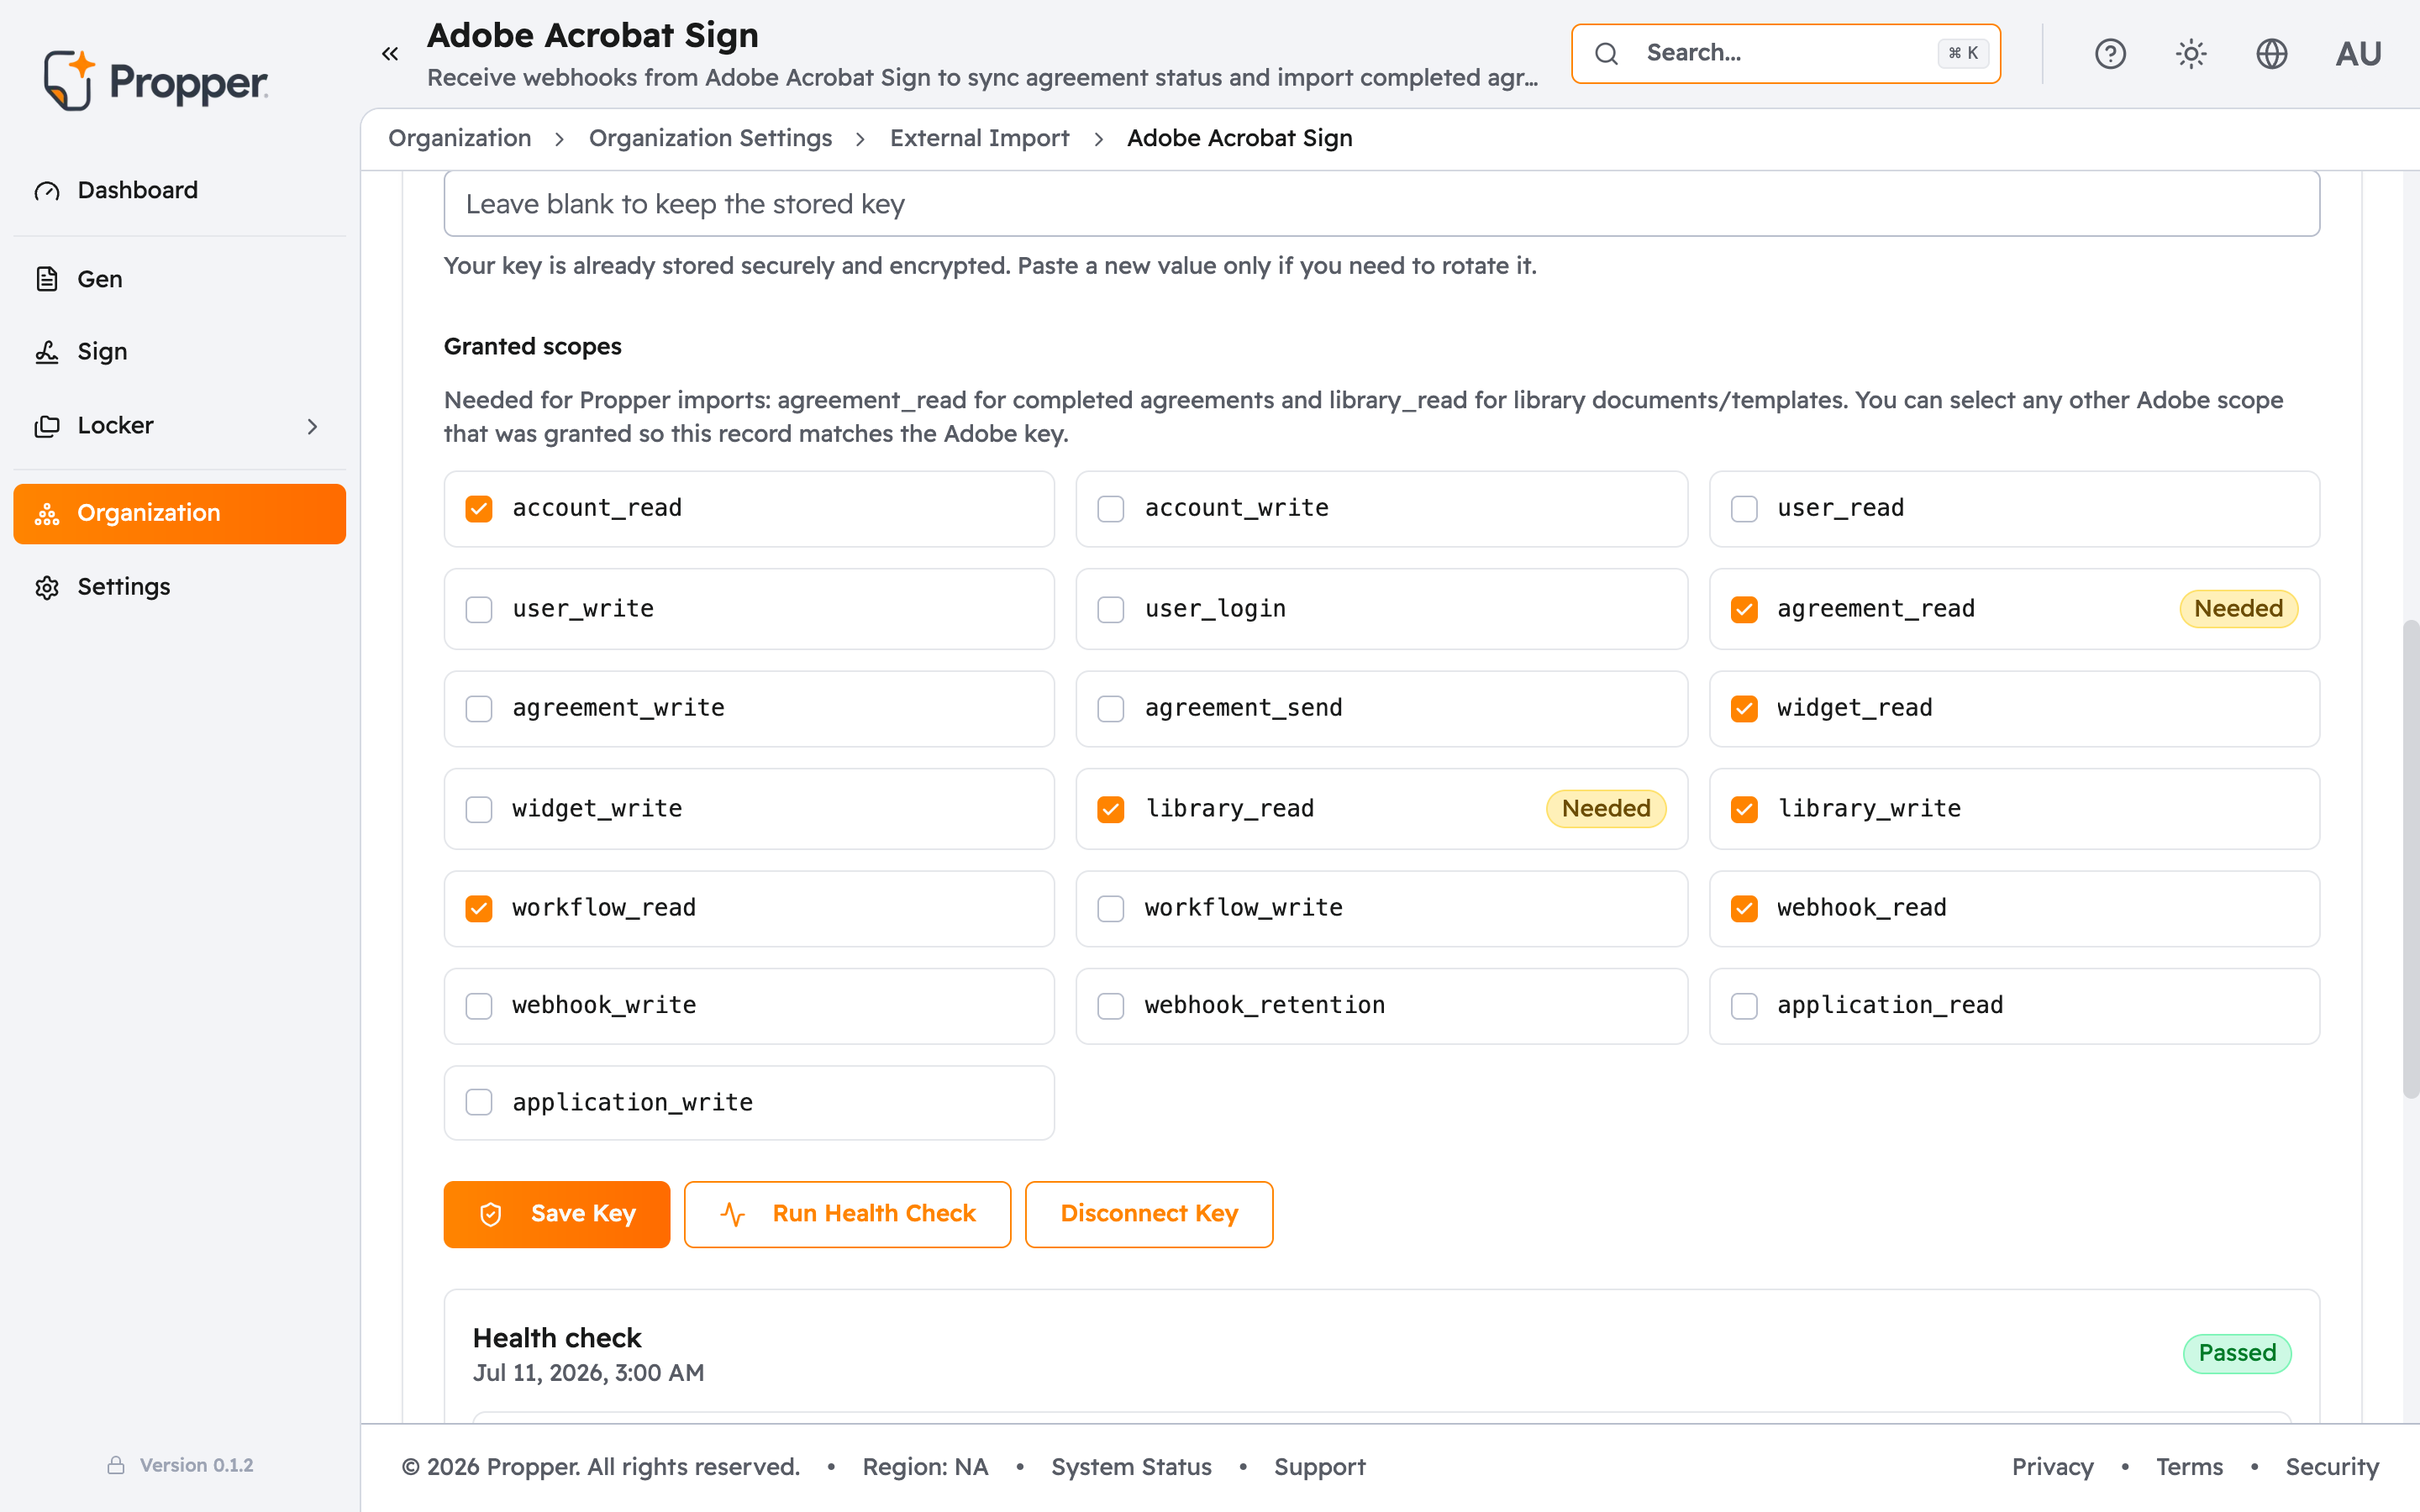This screenshot has height=1512, width=2420.
Task: Check the webhook_retention scope
Action: tap(1111, 1006)
